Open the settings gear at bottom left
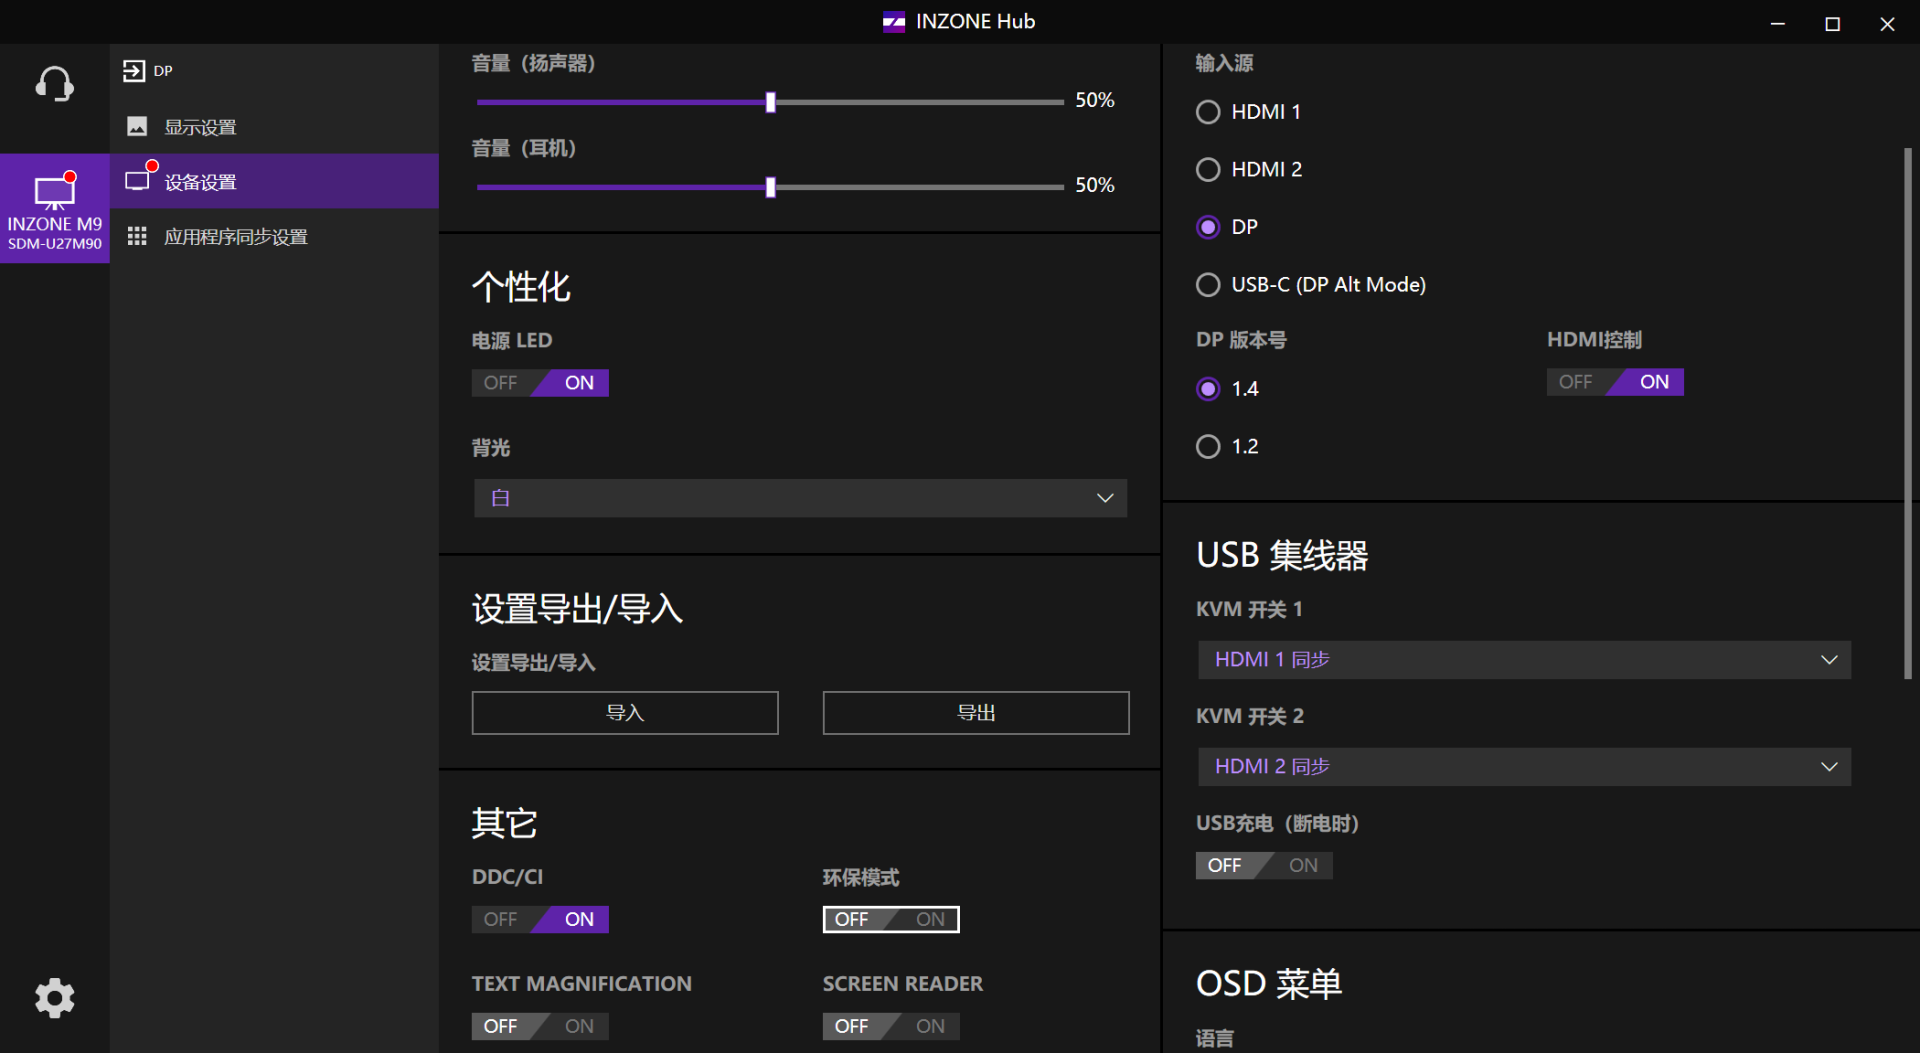This screenshot has height=1053, width=1920. click(55, 997)
